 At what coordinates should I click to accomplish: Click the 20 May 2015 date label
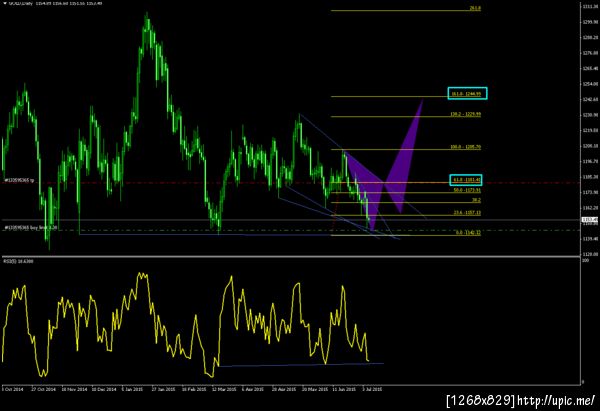pos(315,389)
